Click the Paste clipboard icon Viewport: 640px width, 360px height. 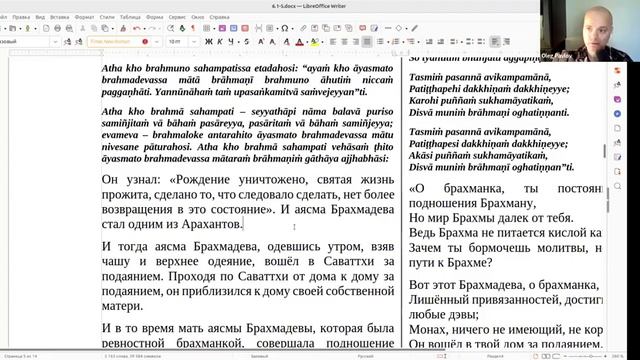coord(105,28)
